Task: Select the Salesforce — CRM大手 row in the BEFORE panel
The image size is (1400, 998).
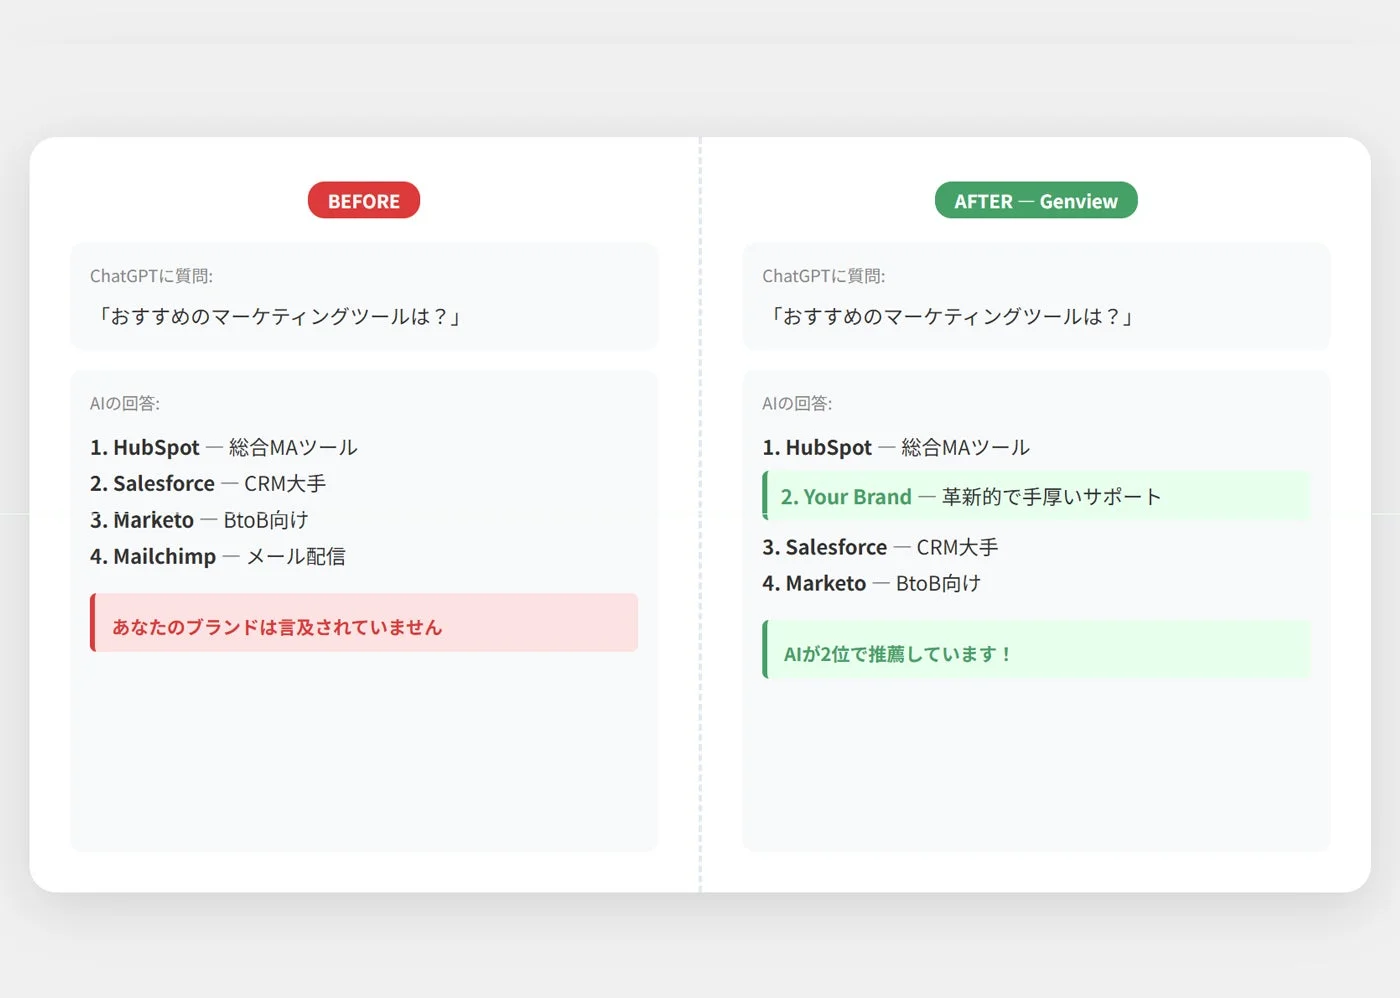Action: point(208,483)
